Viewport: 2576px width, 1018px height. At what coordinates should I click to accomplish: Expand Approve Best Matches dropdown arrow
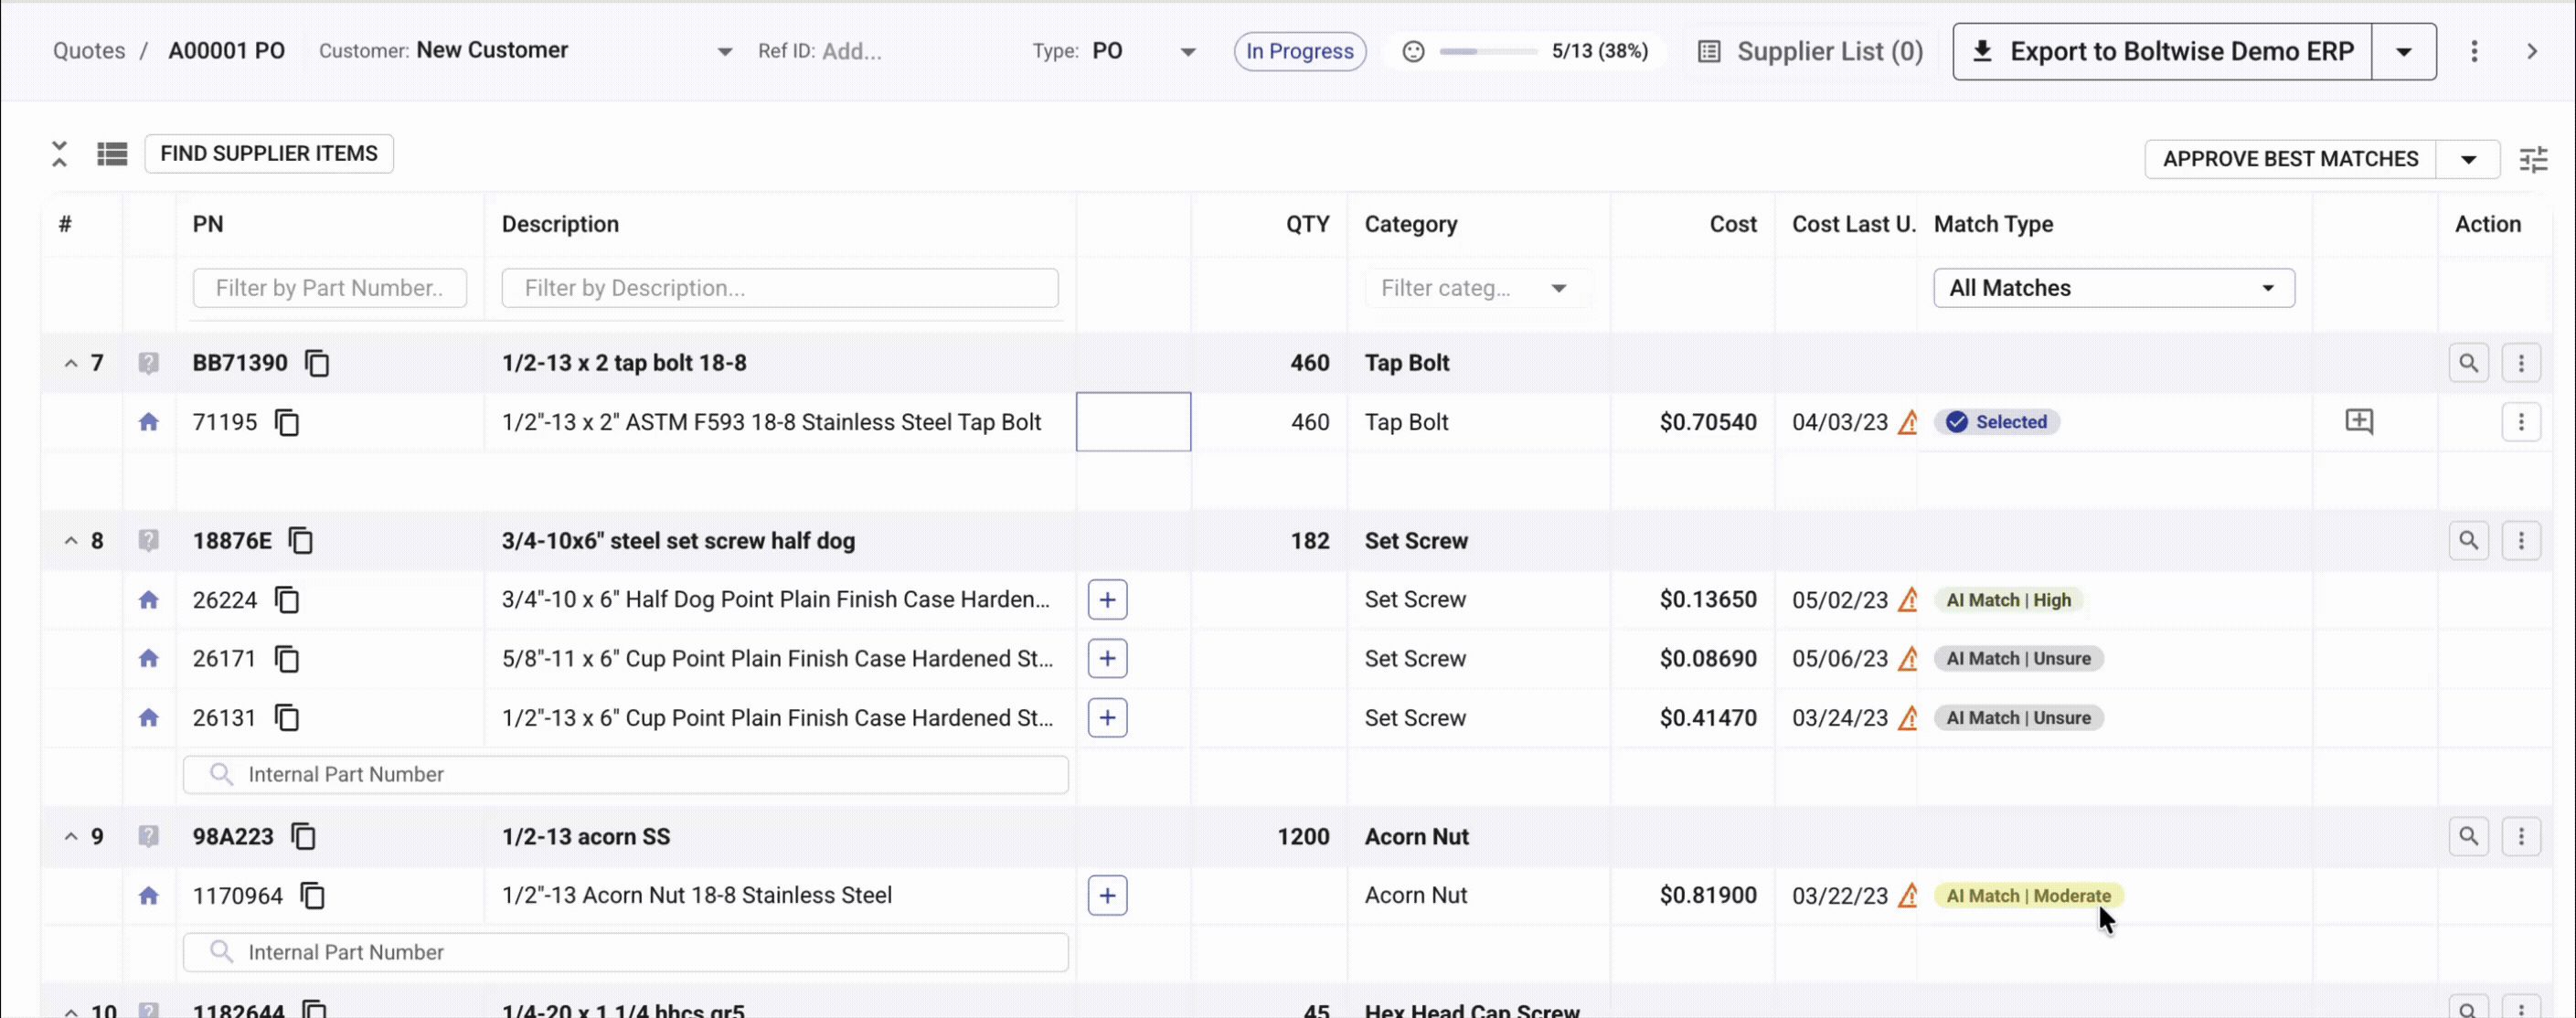(x=2467, y=159)
